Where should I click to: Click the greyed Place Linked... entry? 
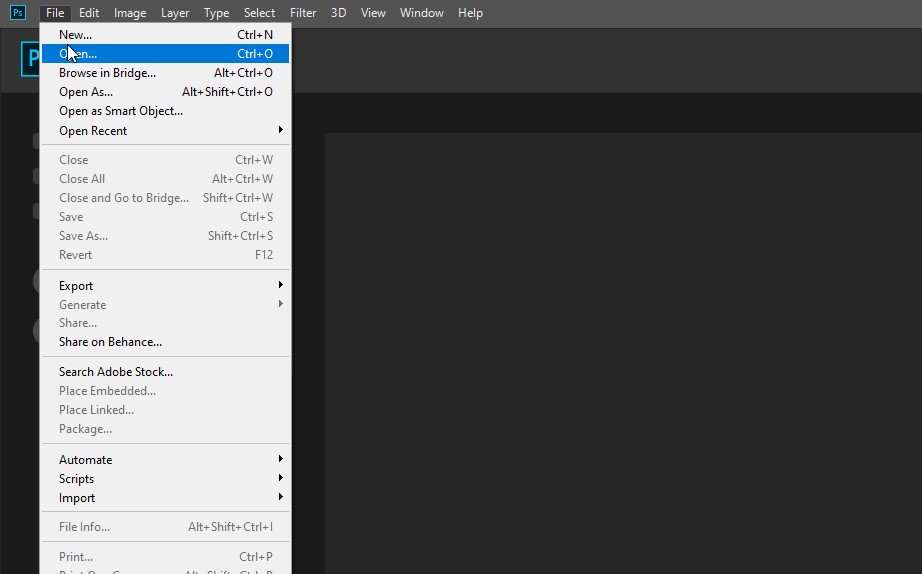coord(165,410)
